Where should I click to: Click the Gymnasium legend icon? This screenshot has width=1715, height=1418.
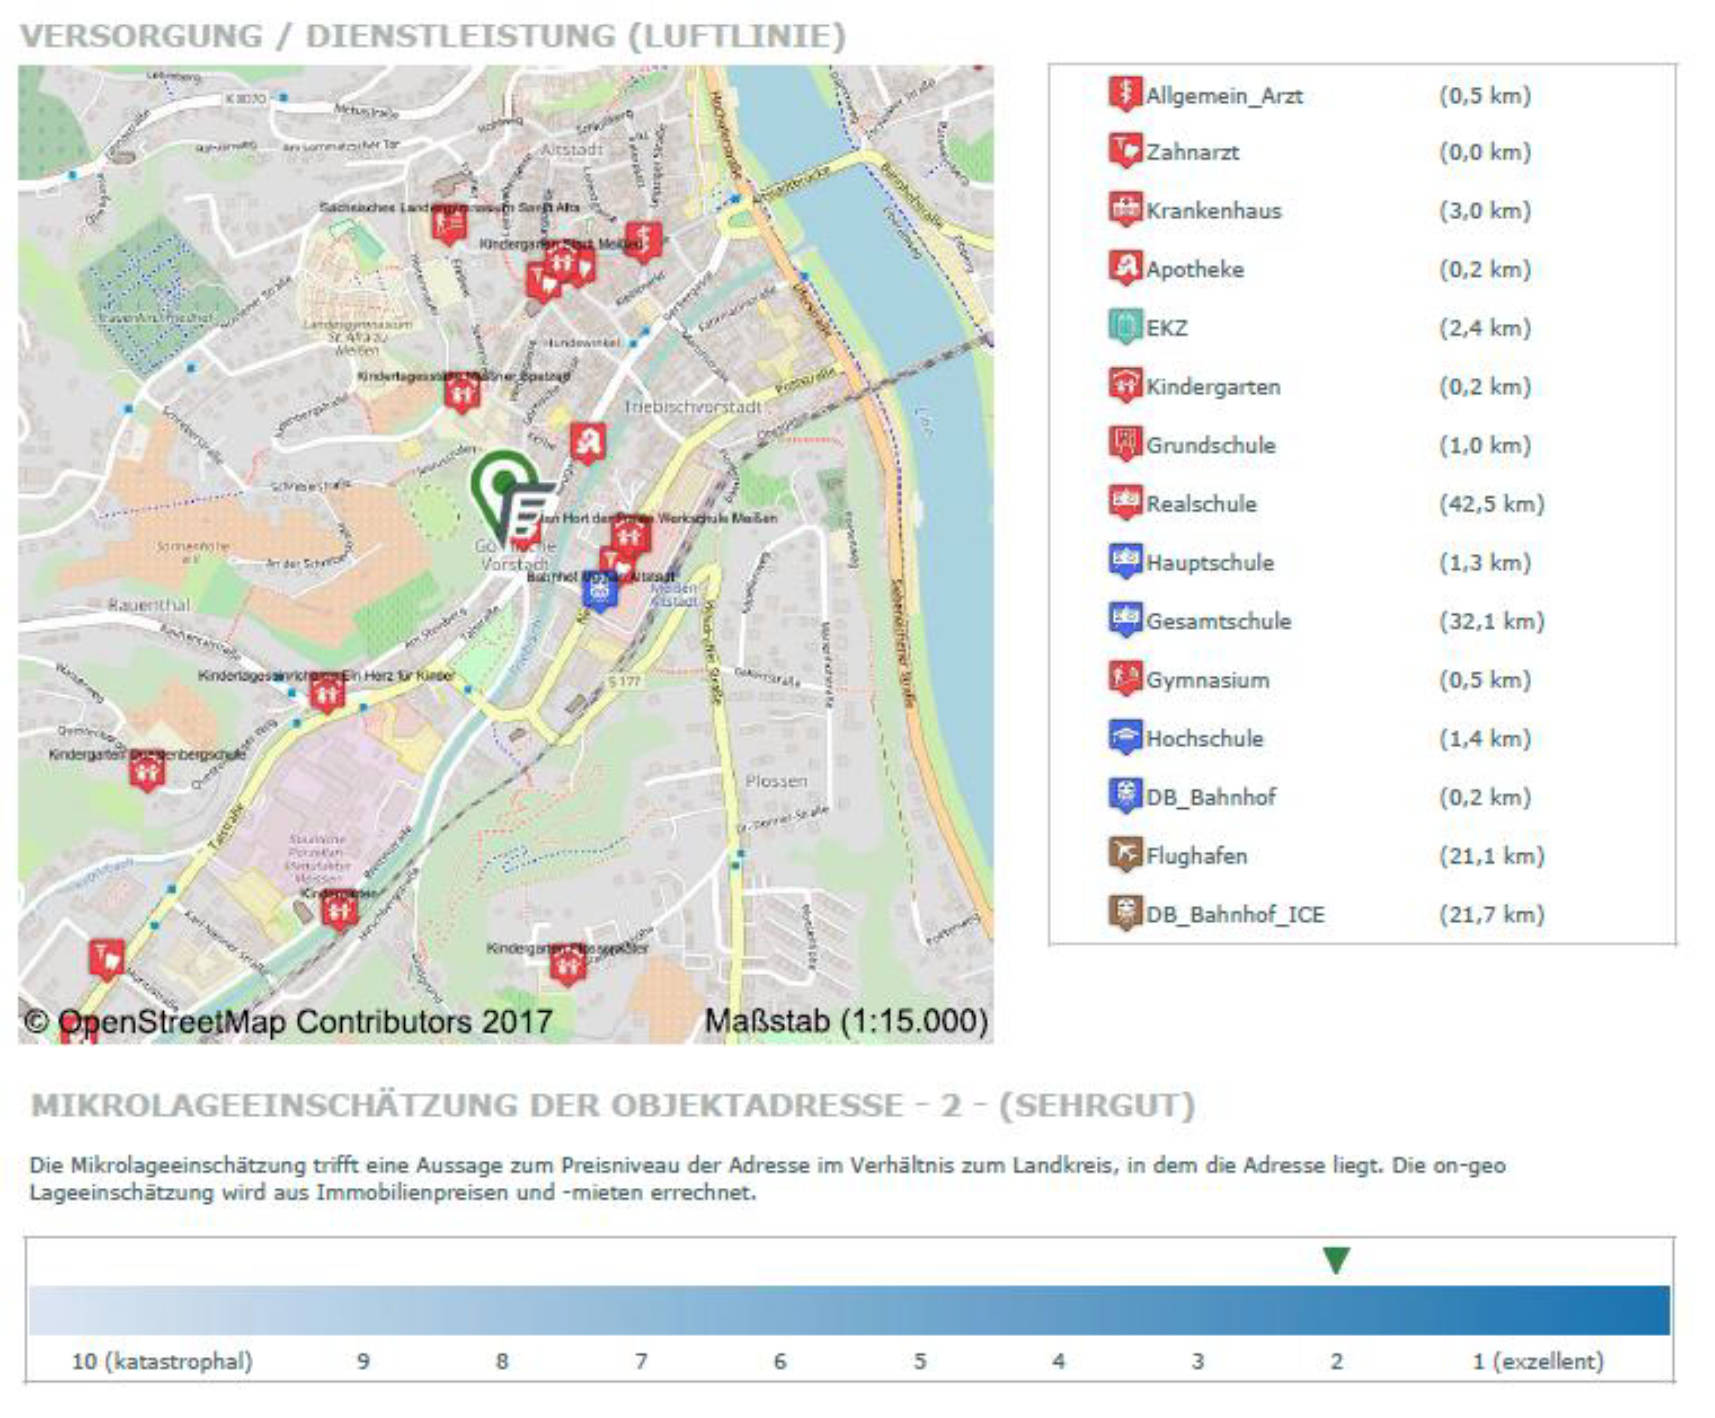click(x=1125, y=678)
